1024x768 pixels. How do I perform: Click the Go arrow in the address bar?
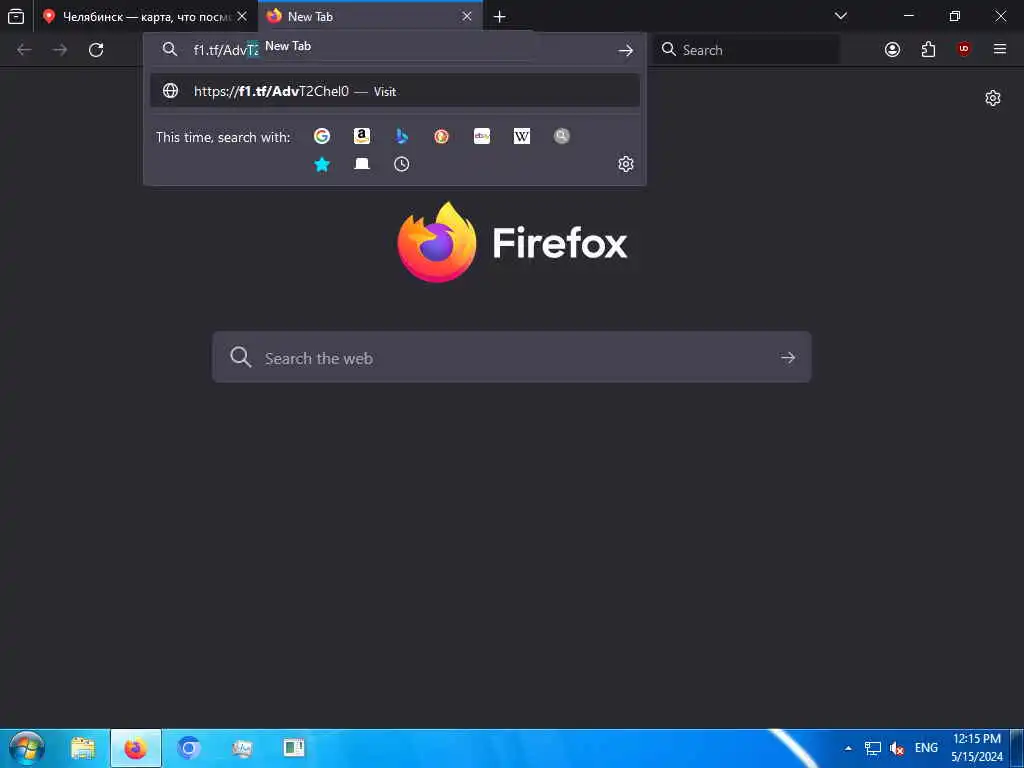click(x=626, y=50)
